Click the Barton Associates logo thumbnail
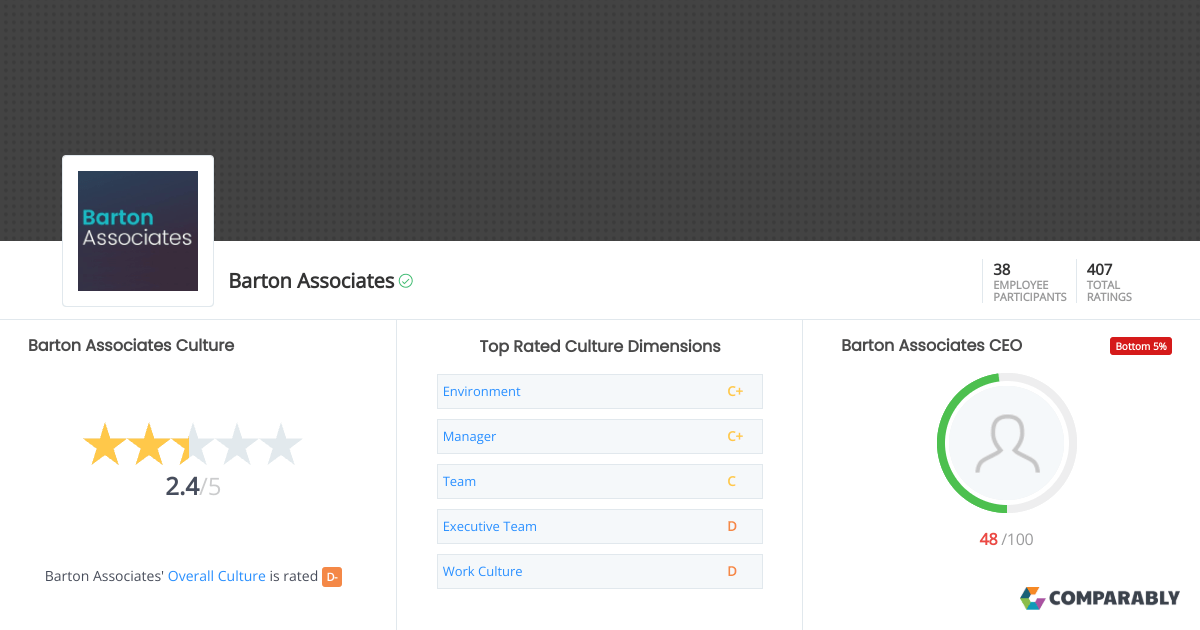 (x=138, y=231)
